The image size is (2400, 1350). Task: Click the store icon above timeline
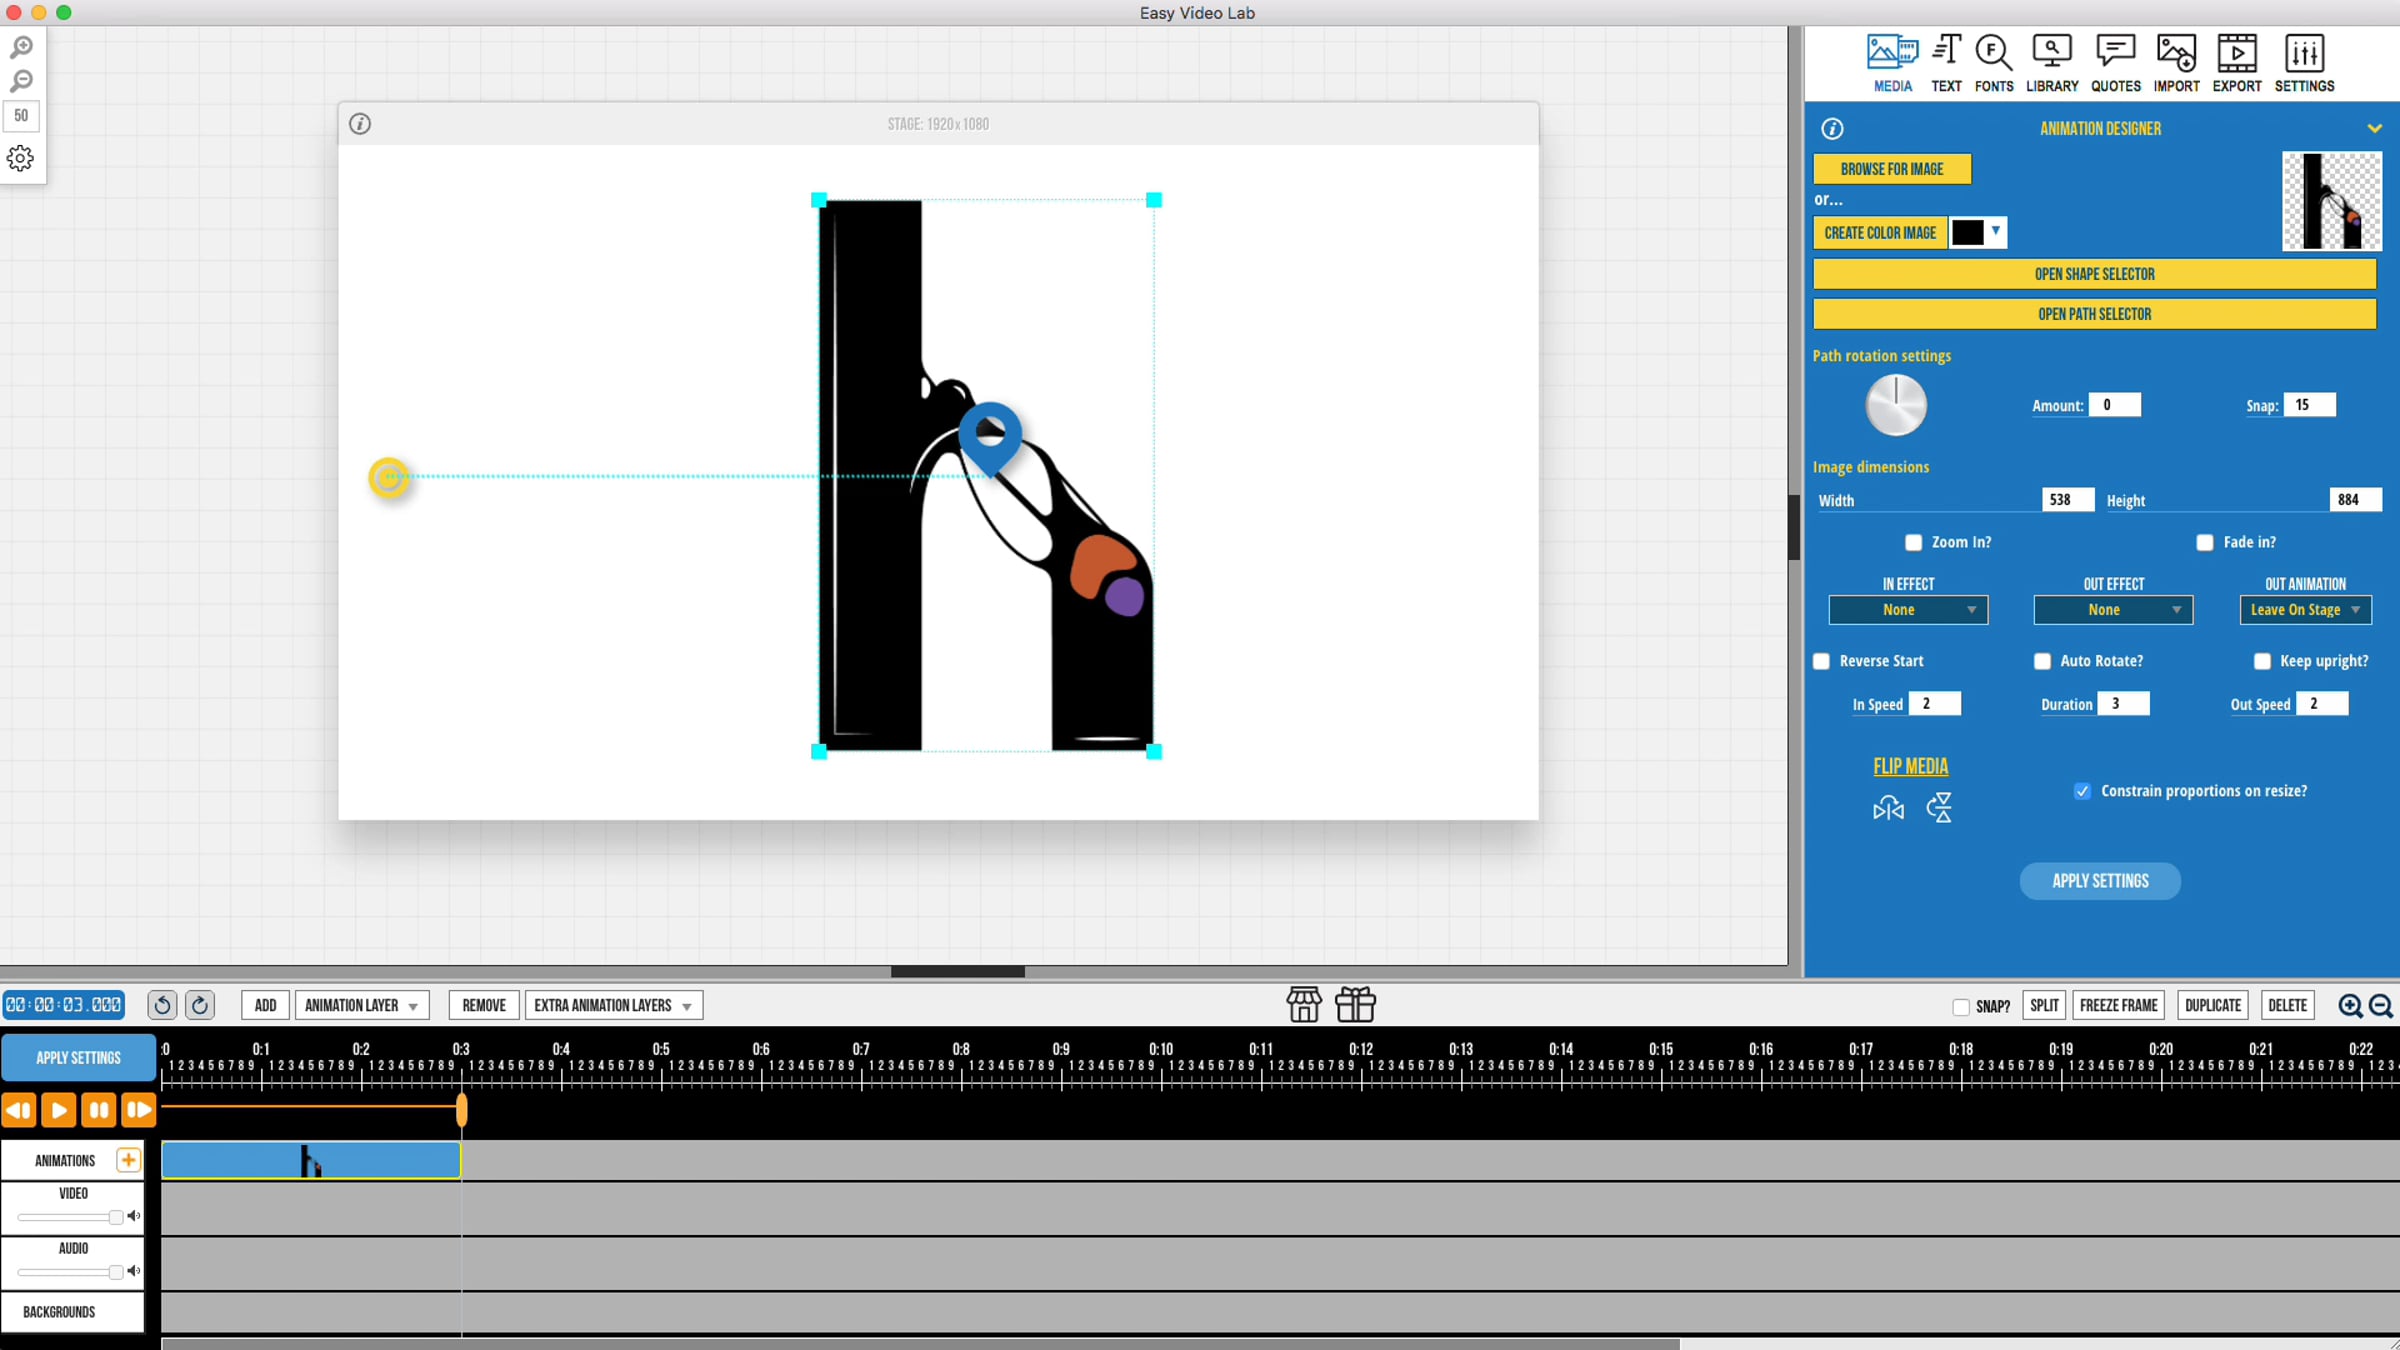[x=1304, y=1004]
